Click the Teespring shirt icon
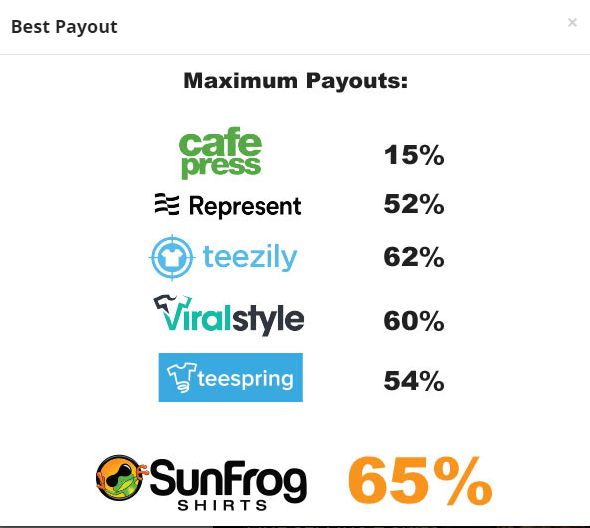 tap(182, 377)
